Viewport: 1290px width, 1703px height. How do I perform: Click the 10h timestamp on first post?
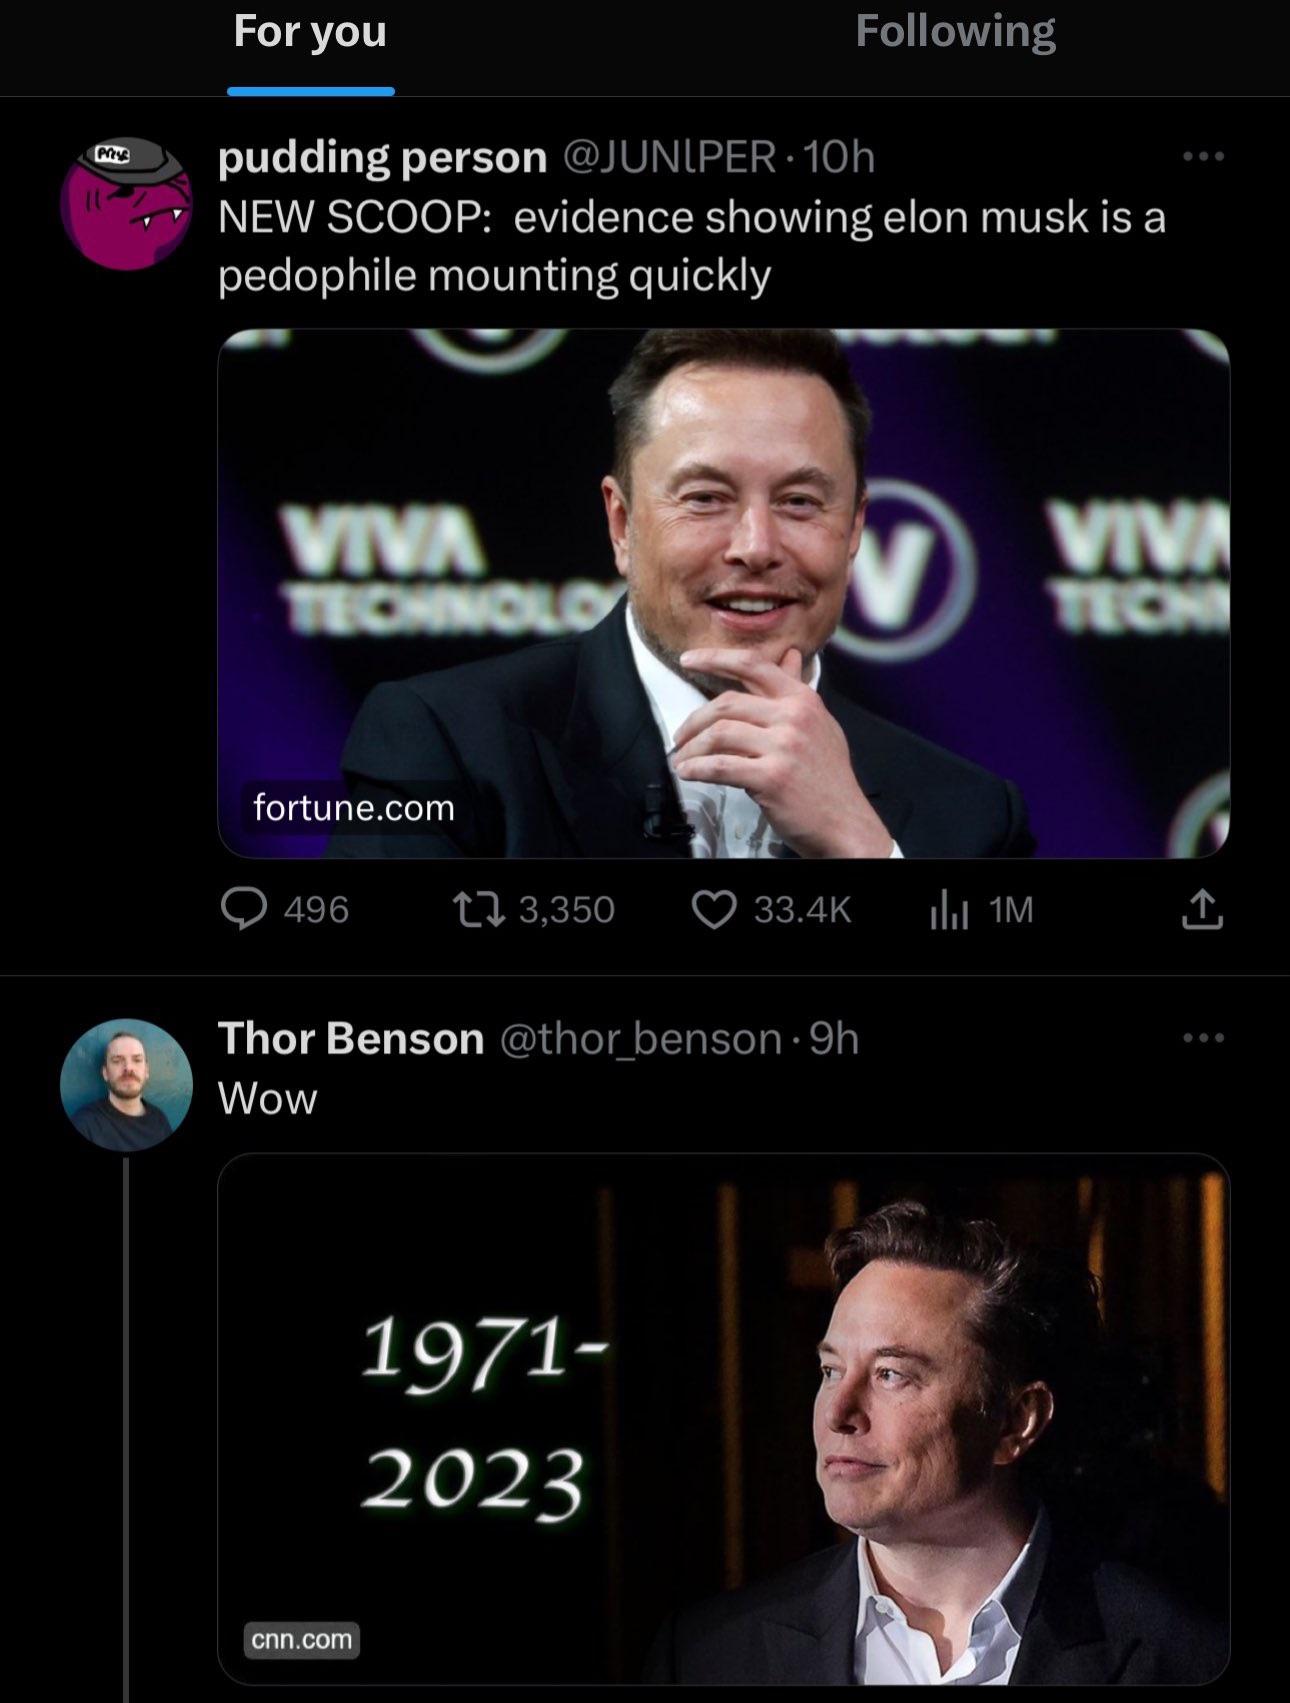point(839,157)
